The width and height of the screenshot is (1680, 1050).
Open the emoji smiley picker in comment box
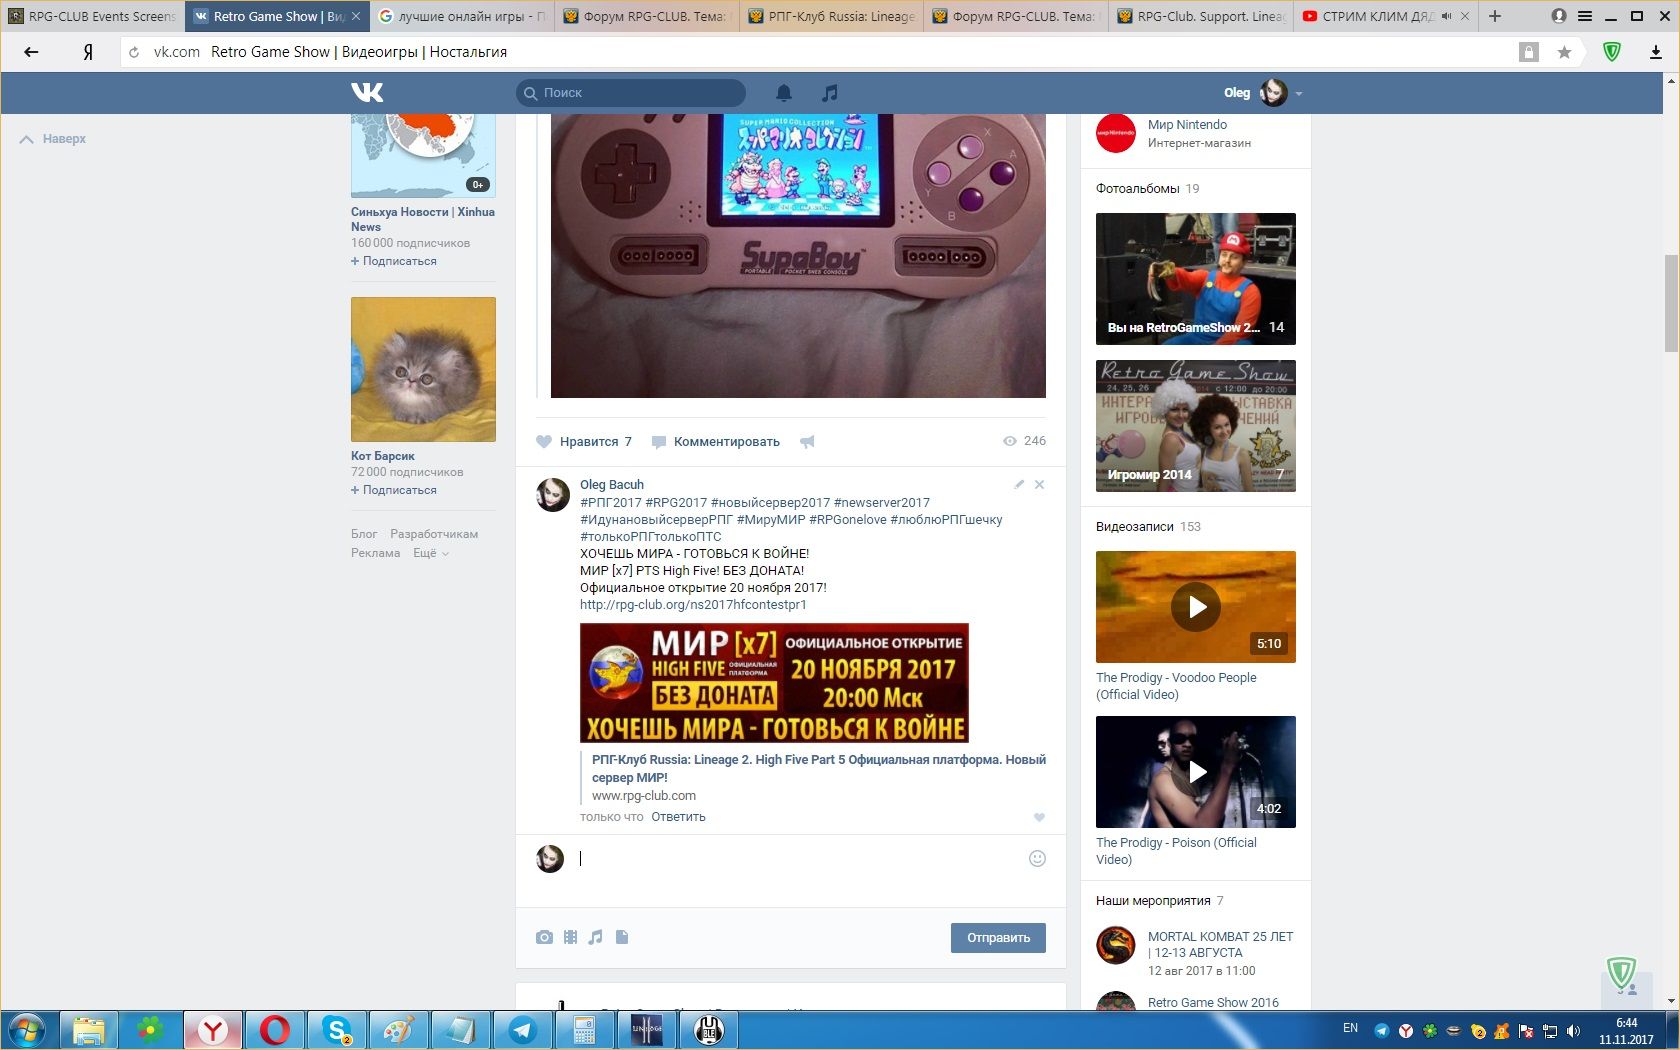tap(1037, 858)
